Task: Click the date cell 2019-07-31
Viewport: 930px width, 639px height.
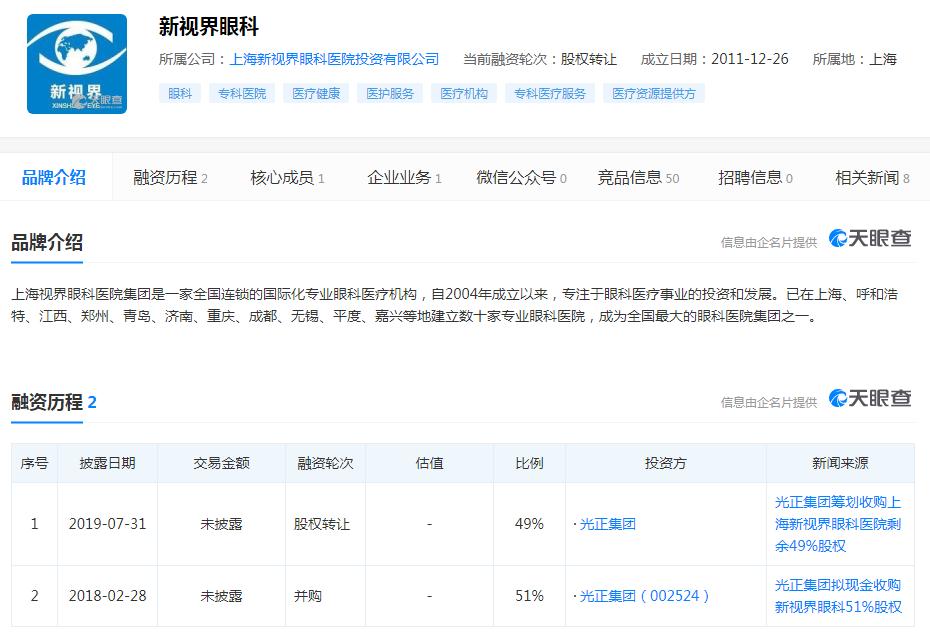Action: point(107,524)
